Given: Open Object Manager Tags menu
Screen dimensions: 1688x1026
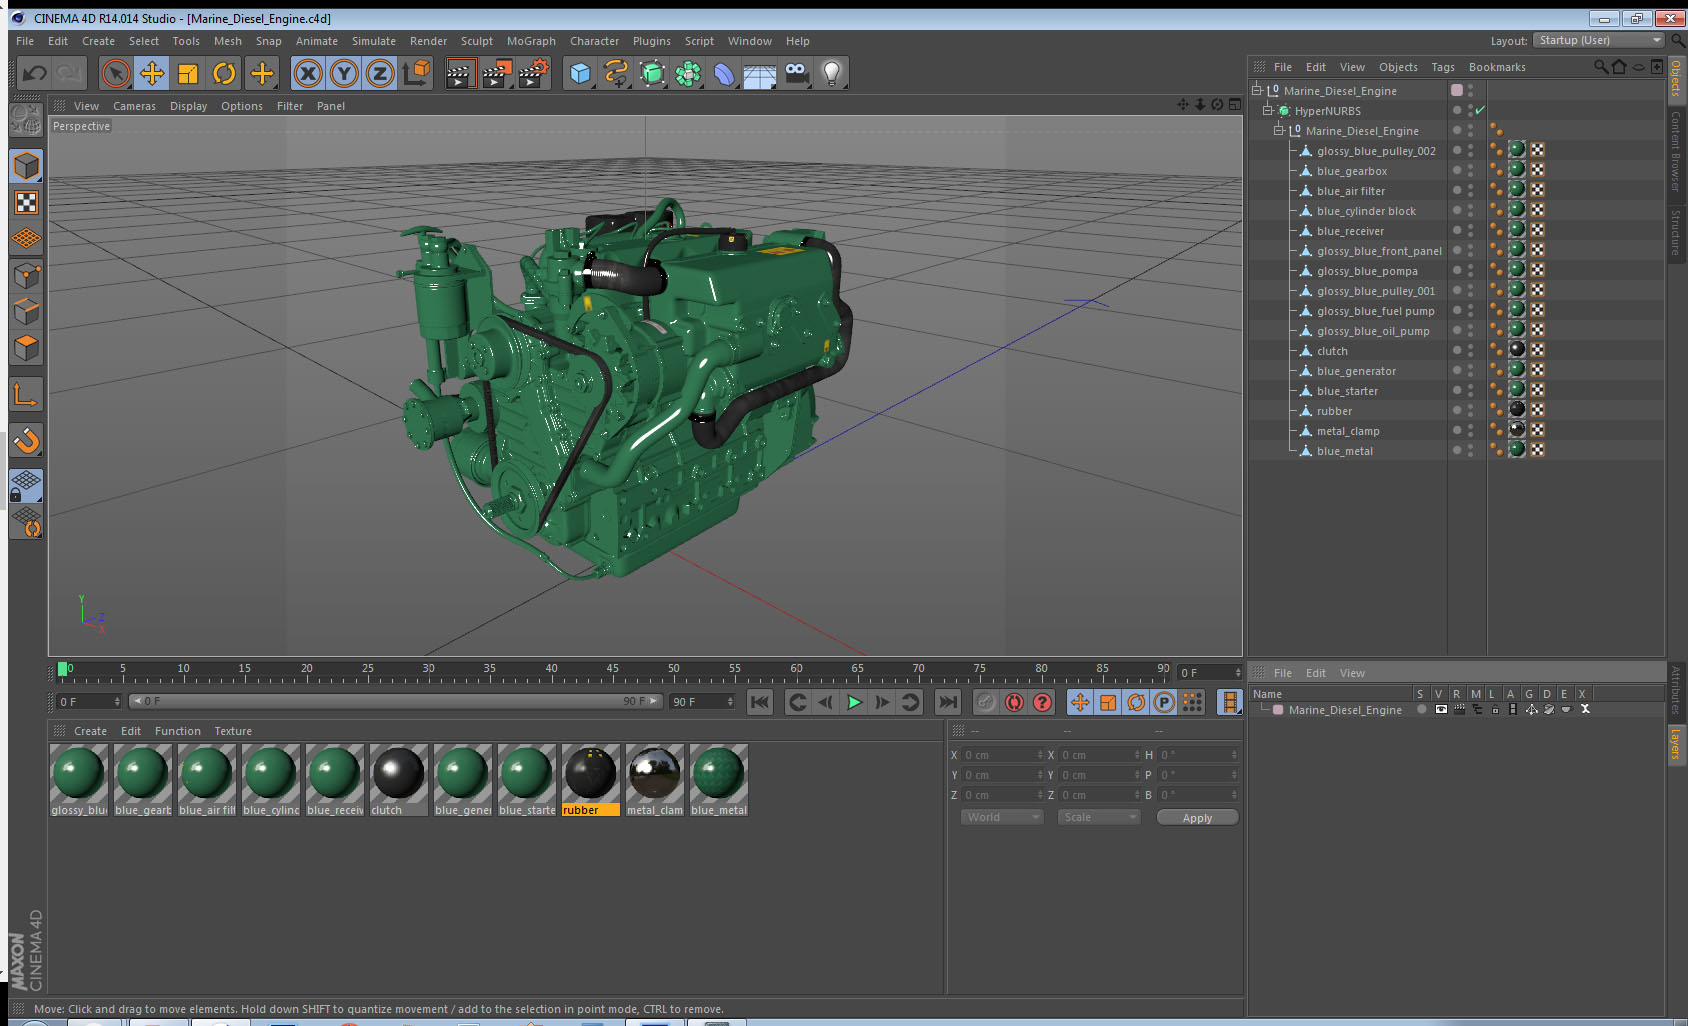Looking at the screenshot, I should tap(1442, 67).
